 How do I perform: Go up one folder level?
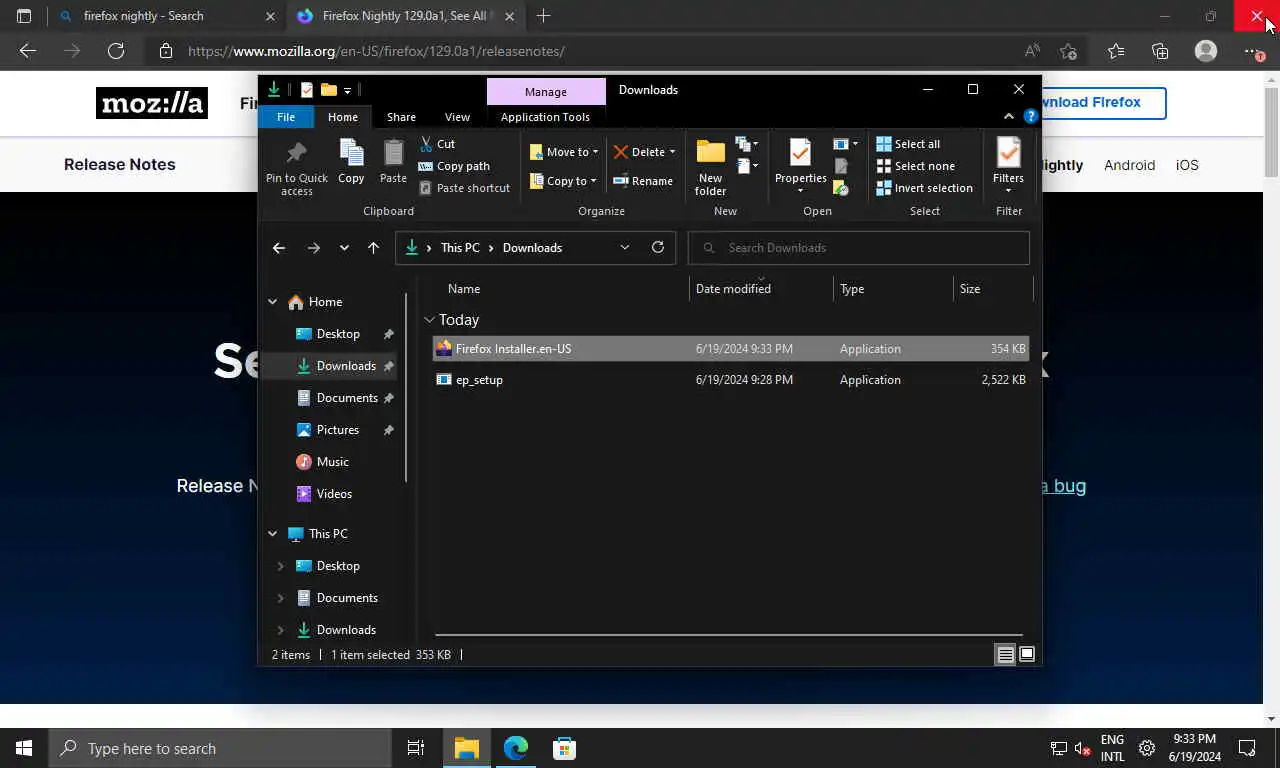[x=373, y=248]
